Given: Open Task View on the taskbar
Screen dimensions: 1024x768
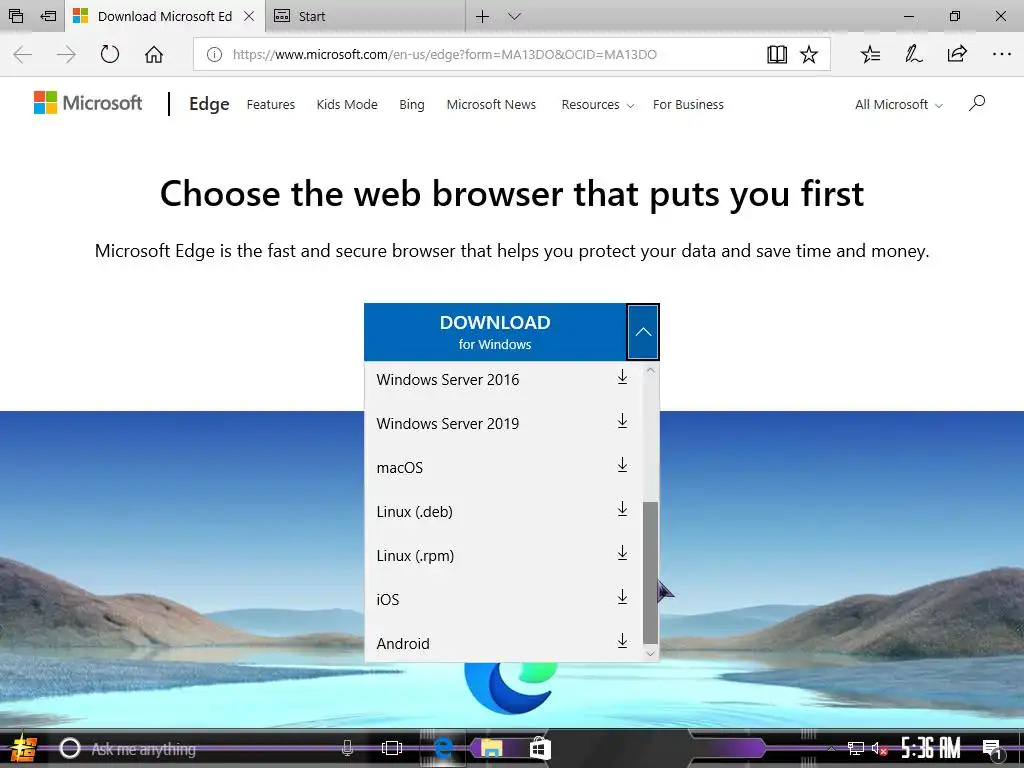Looking at the screenshot, I should point(392,748).
